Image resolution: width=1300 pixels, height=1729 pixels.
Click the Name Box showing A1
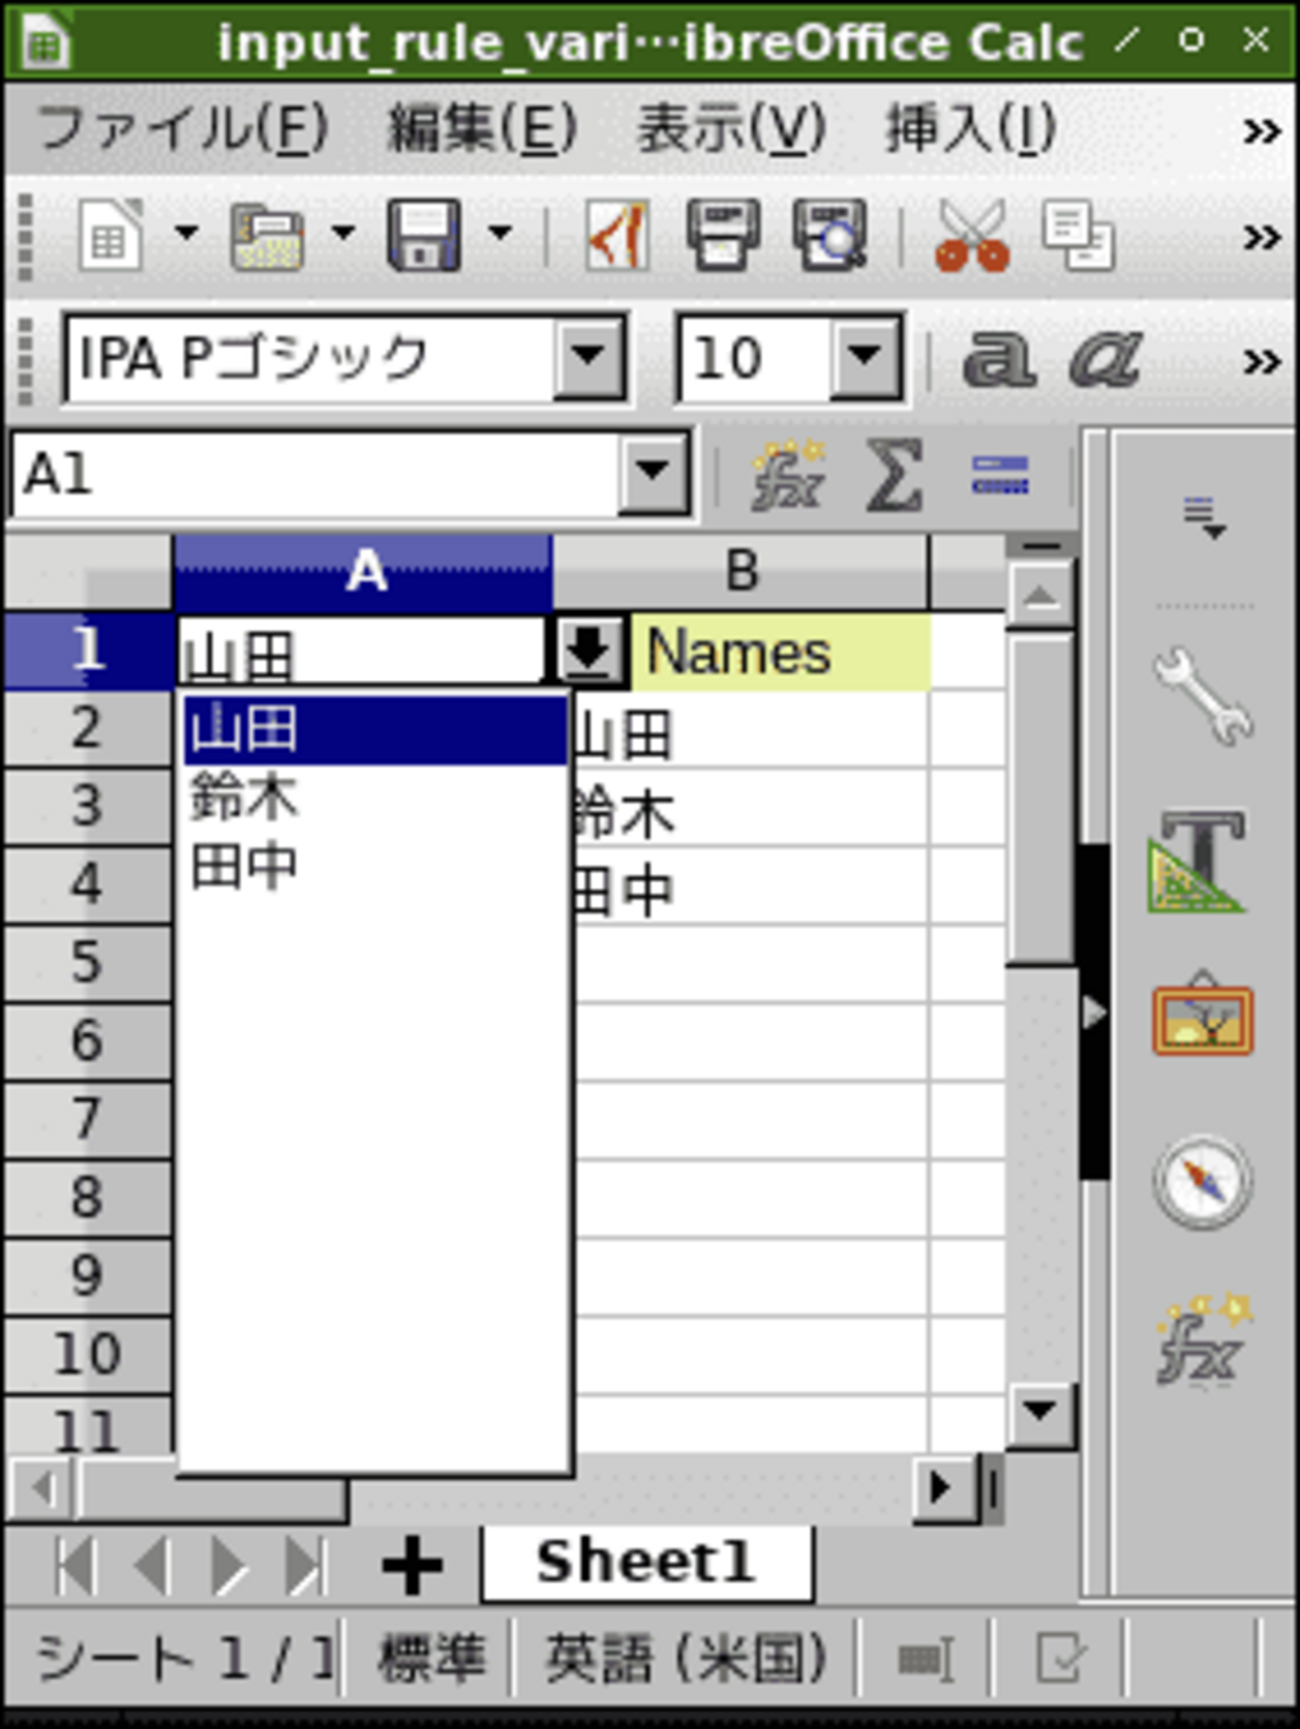(x=316, y=473)
